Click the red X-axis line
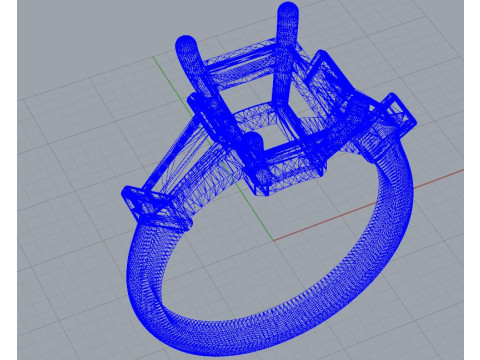This screenshot has height=360, width=480. 368,205
